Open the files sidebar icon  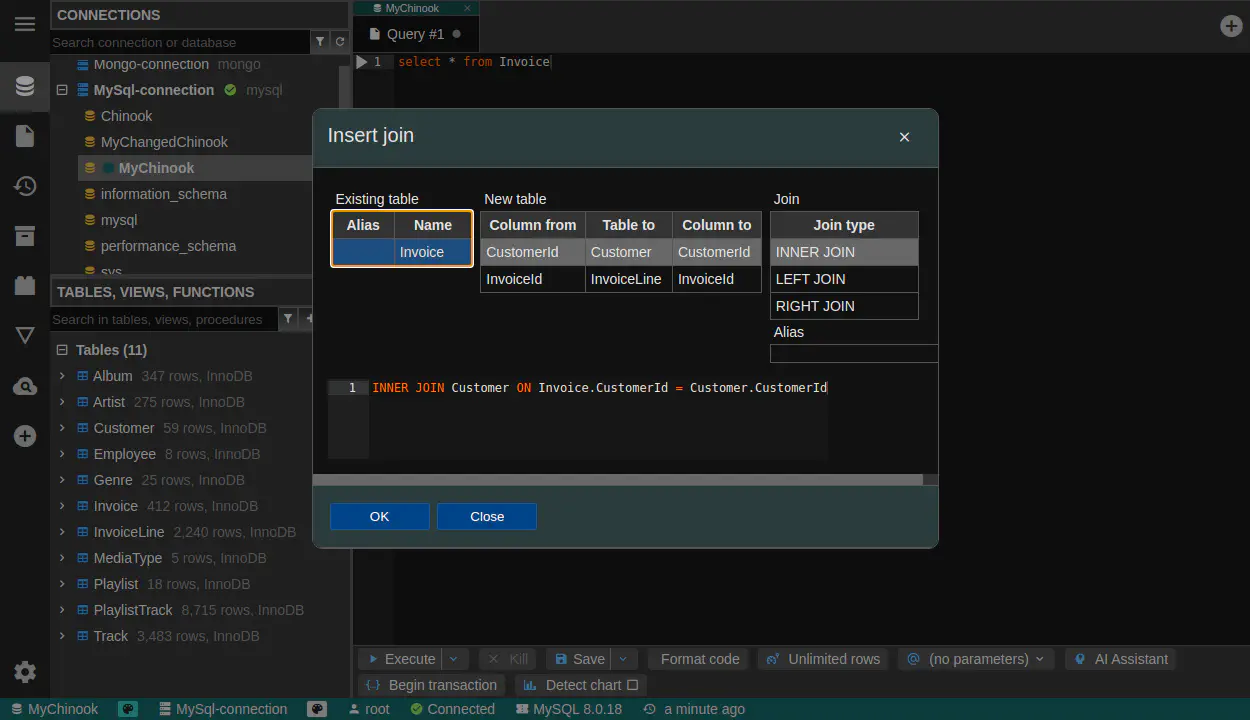[x=25, y=136]
